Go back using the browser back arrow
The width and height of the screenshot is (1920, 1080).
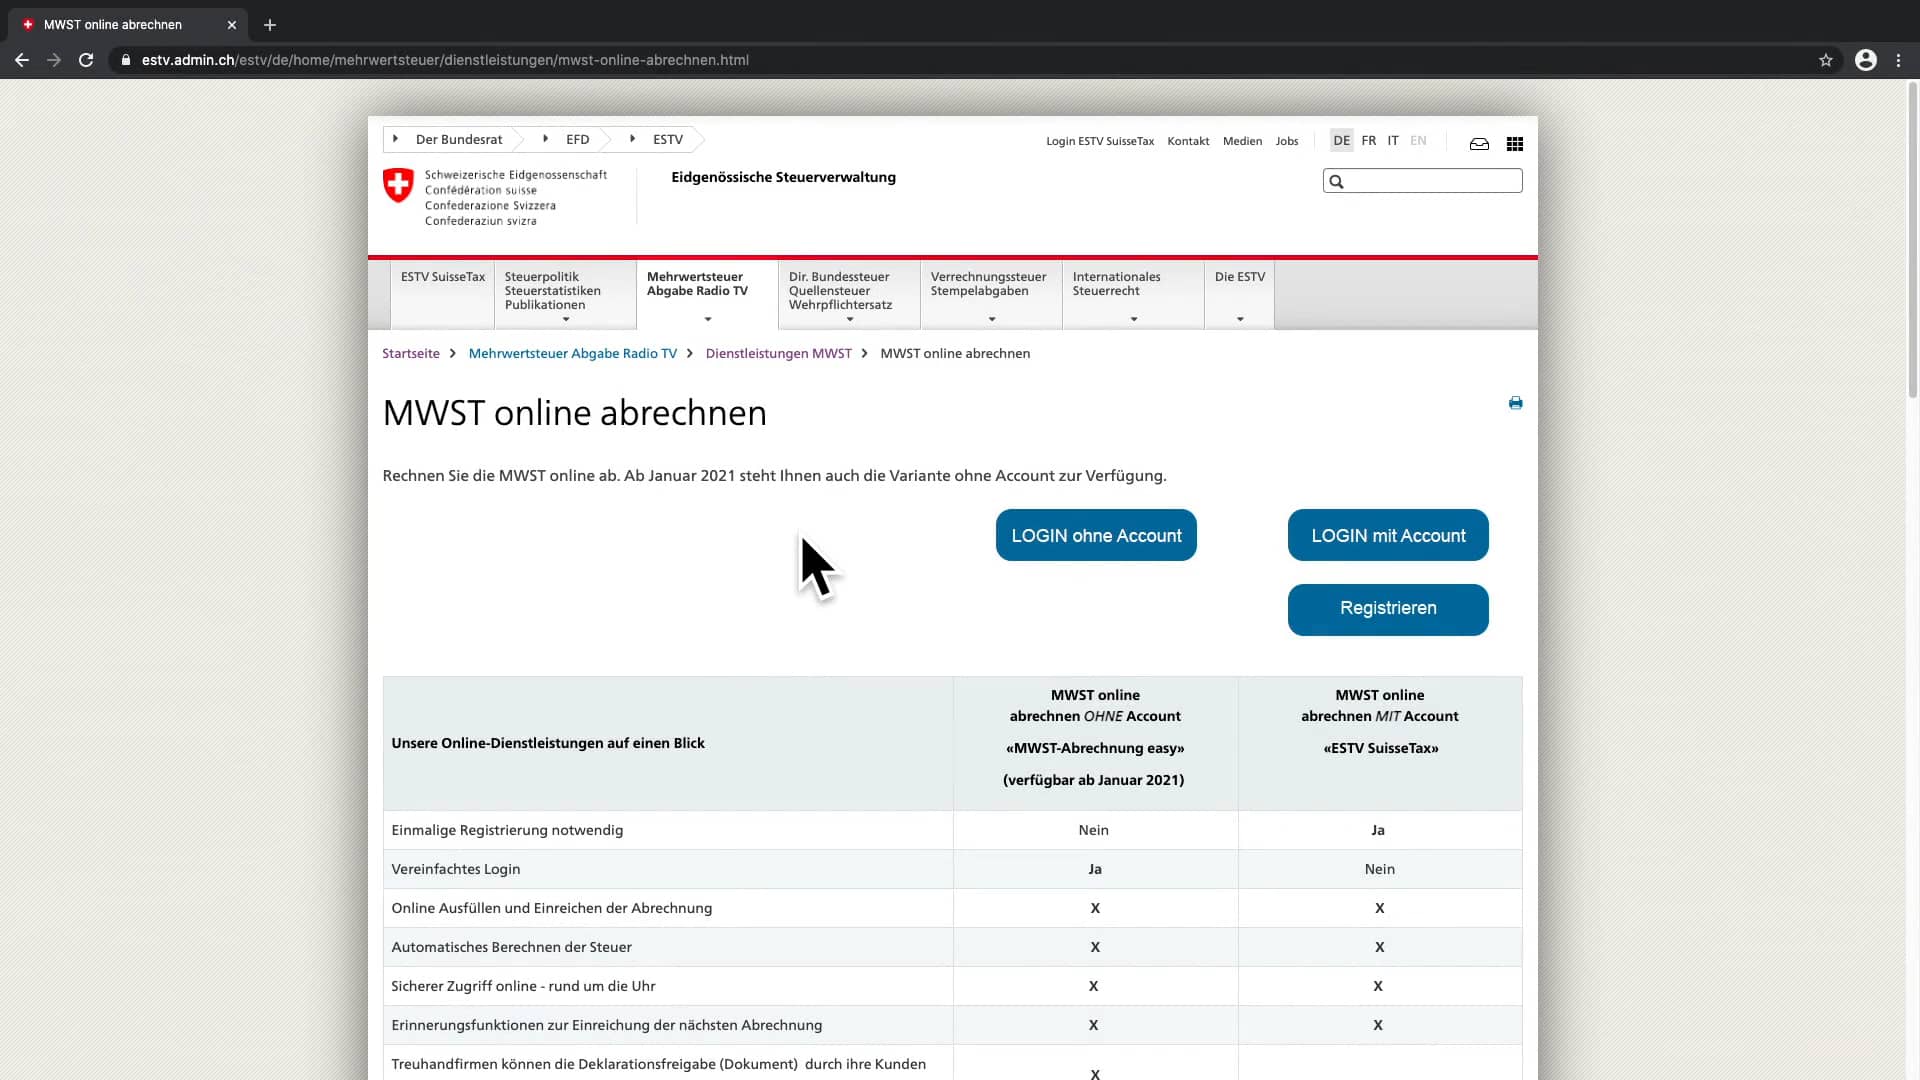click(21, 60)
